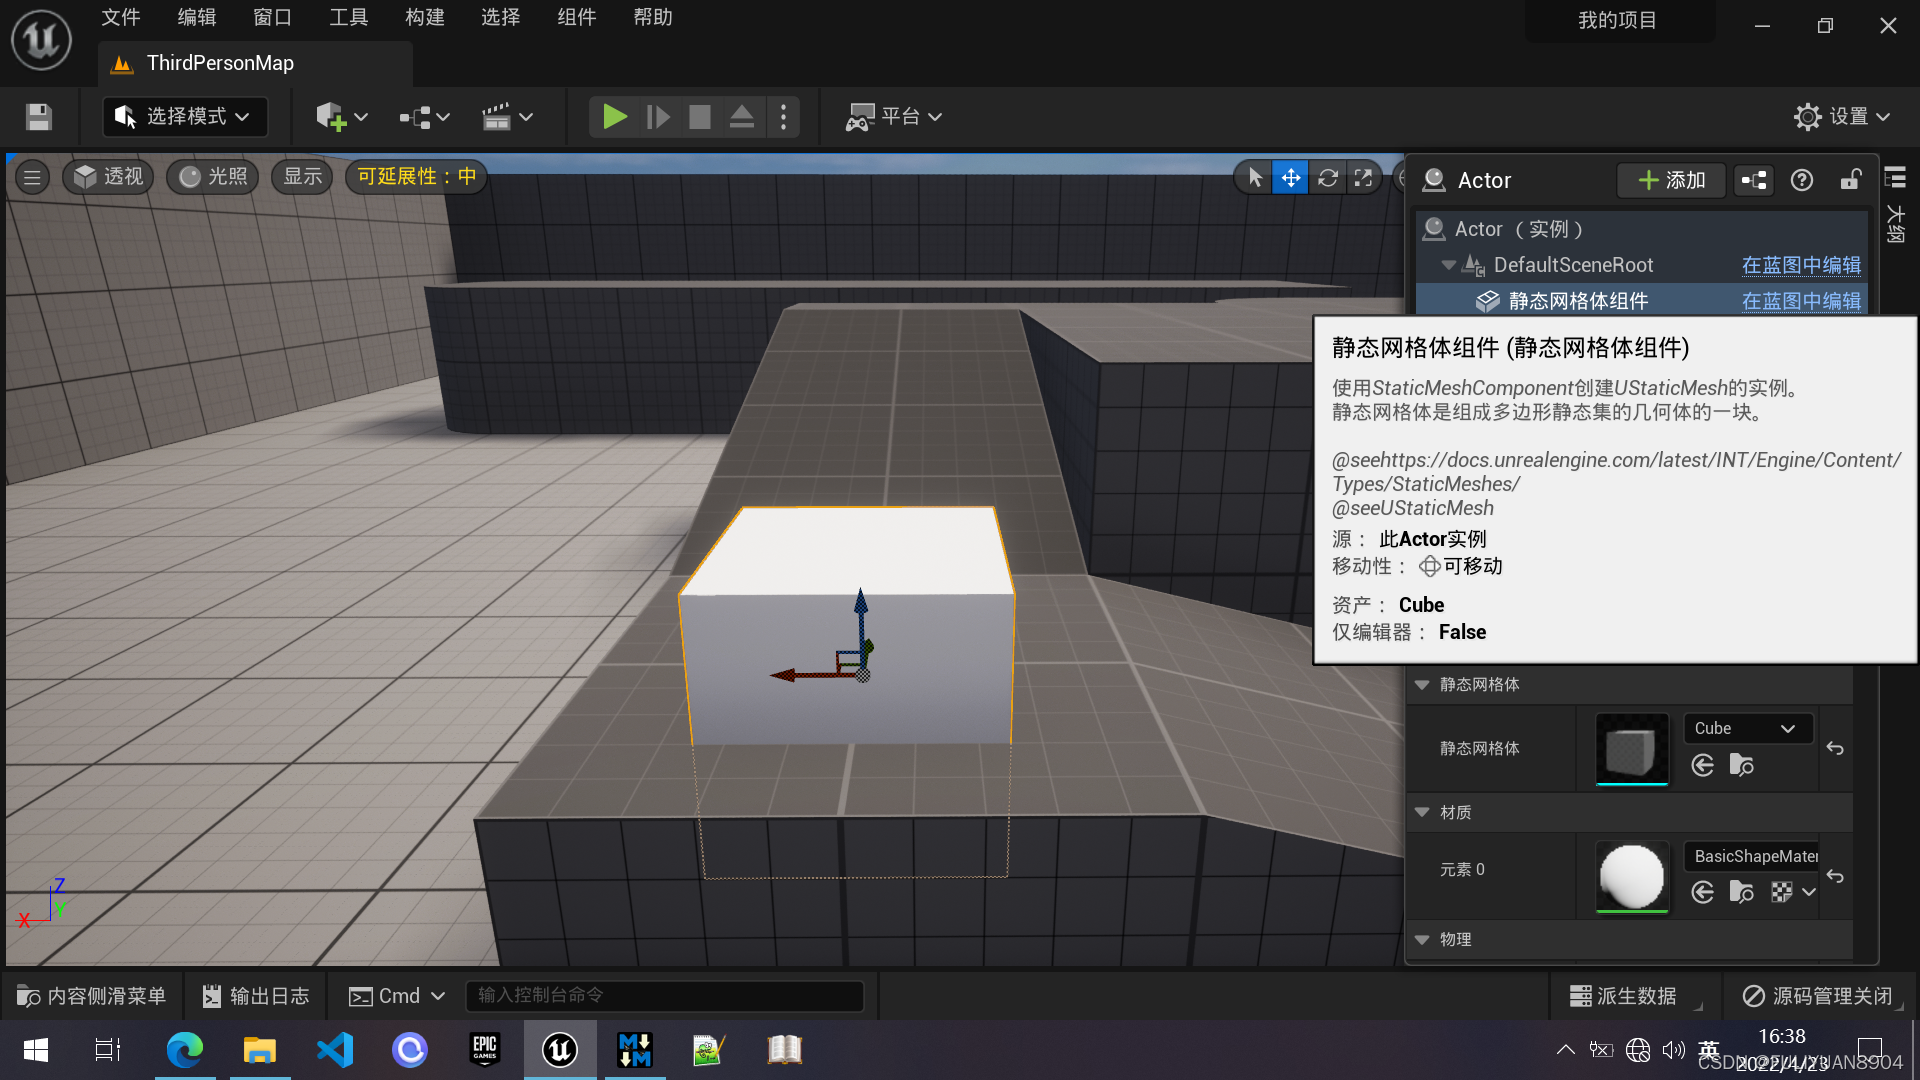Collapse the 物理 physics section
This screenshot has width=1920, height=1080.
pos(1422,940)
